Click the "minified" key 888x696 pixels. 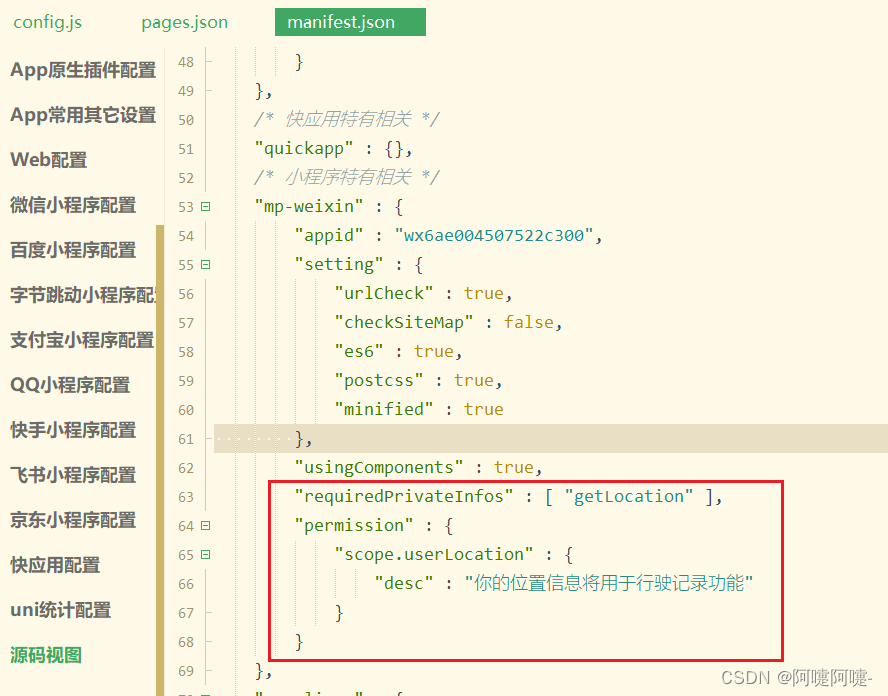pyautogui.click(x=384, y=409)
